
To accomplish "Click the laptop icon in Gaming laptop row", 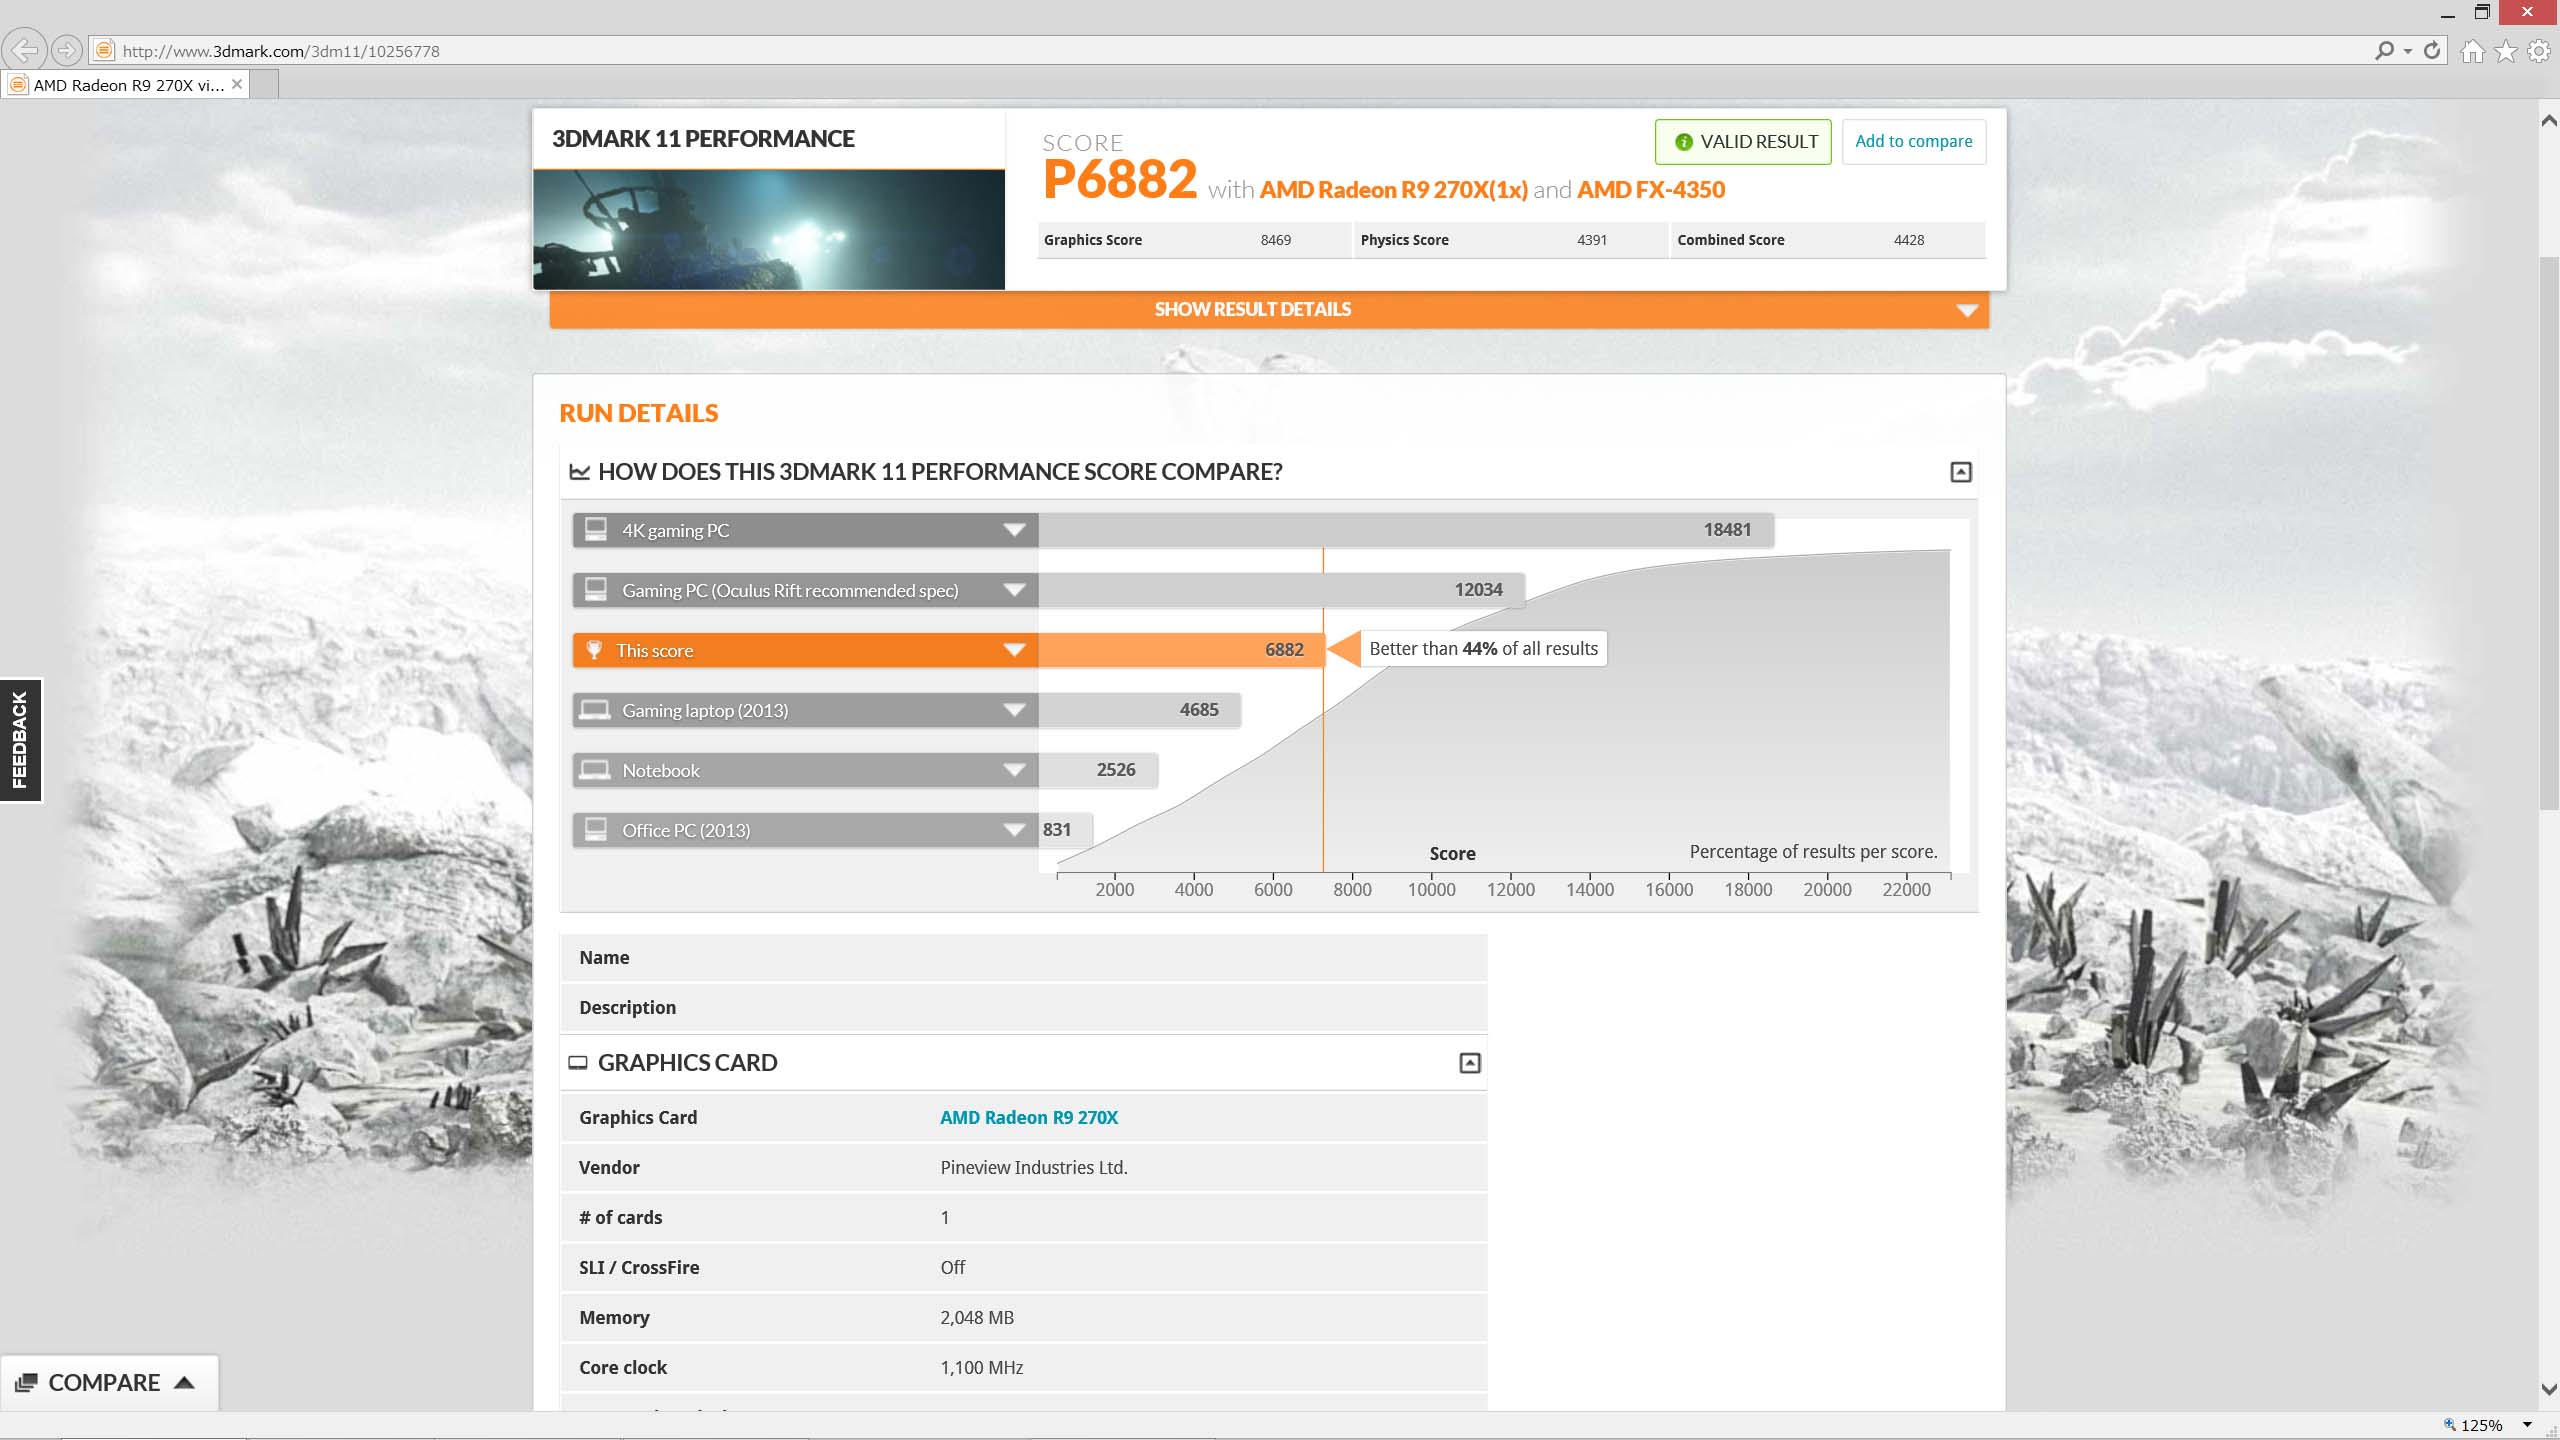I will [x=595, y=710].
